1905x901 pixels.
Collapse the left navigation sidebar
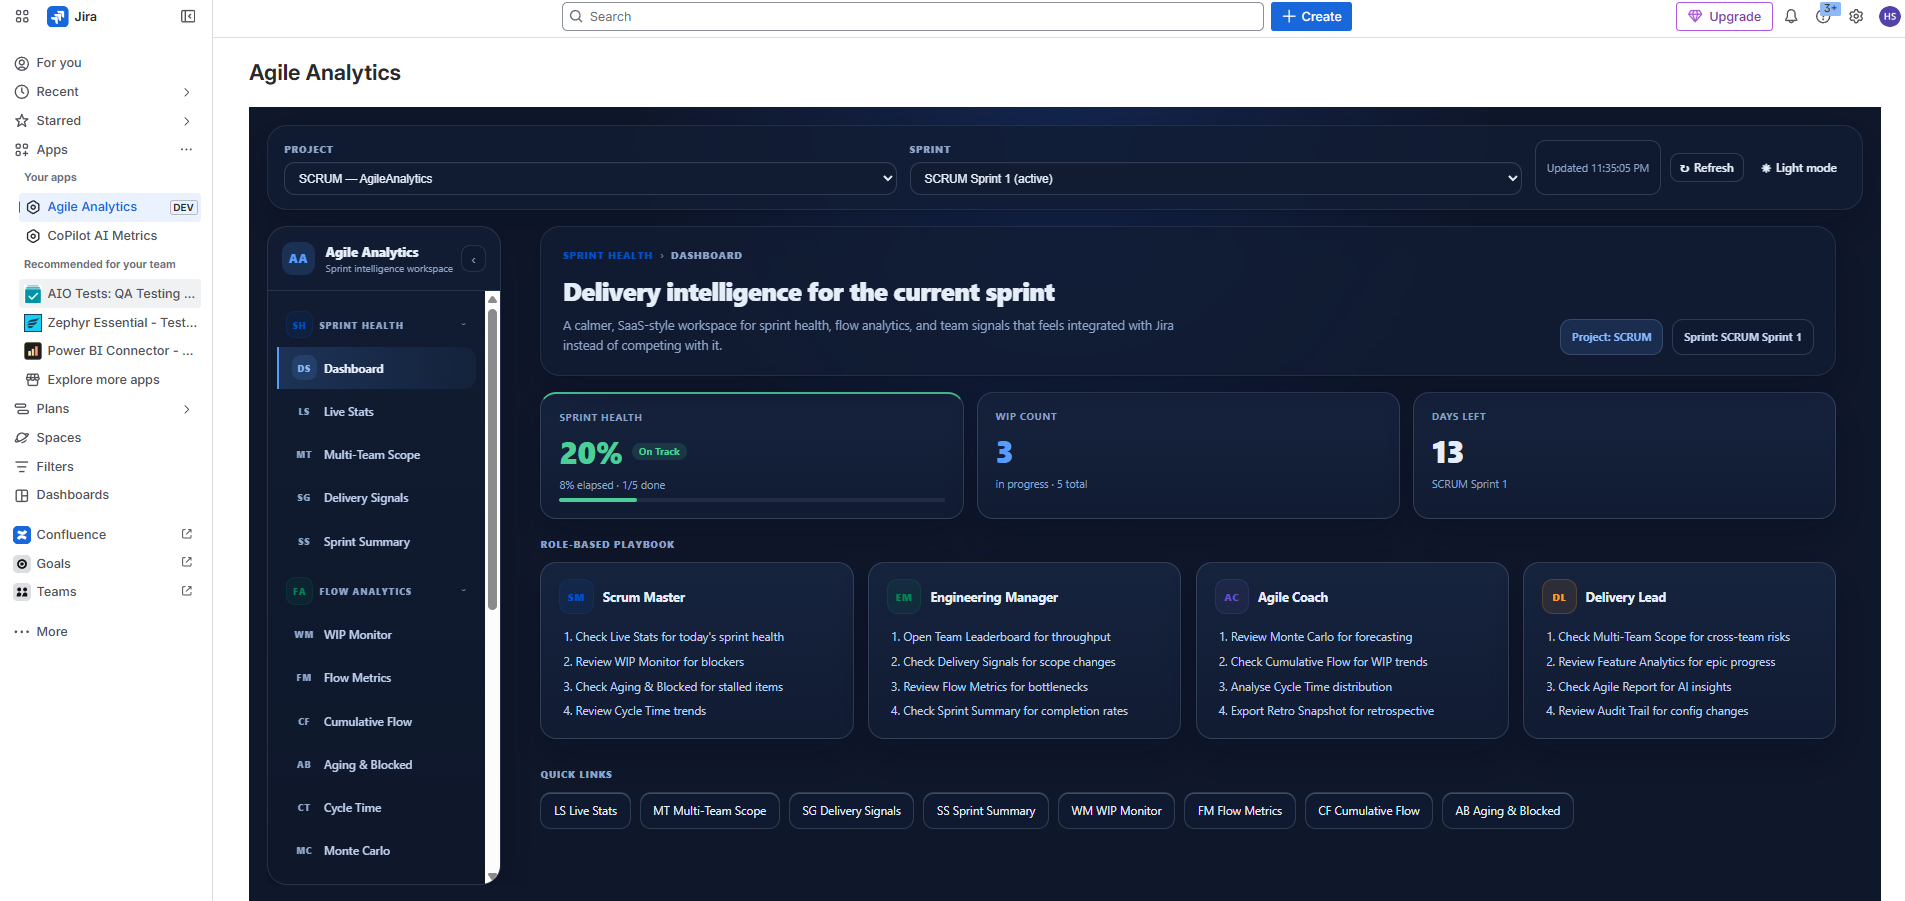tap(188, 16)
